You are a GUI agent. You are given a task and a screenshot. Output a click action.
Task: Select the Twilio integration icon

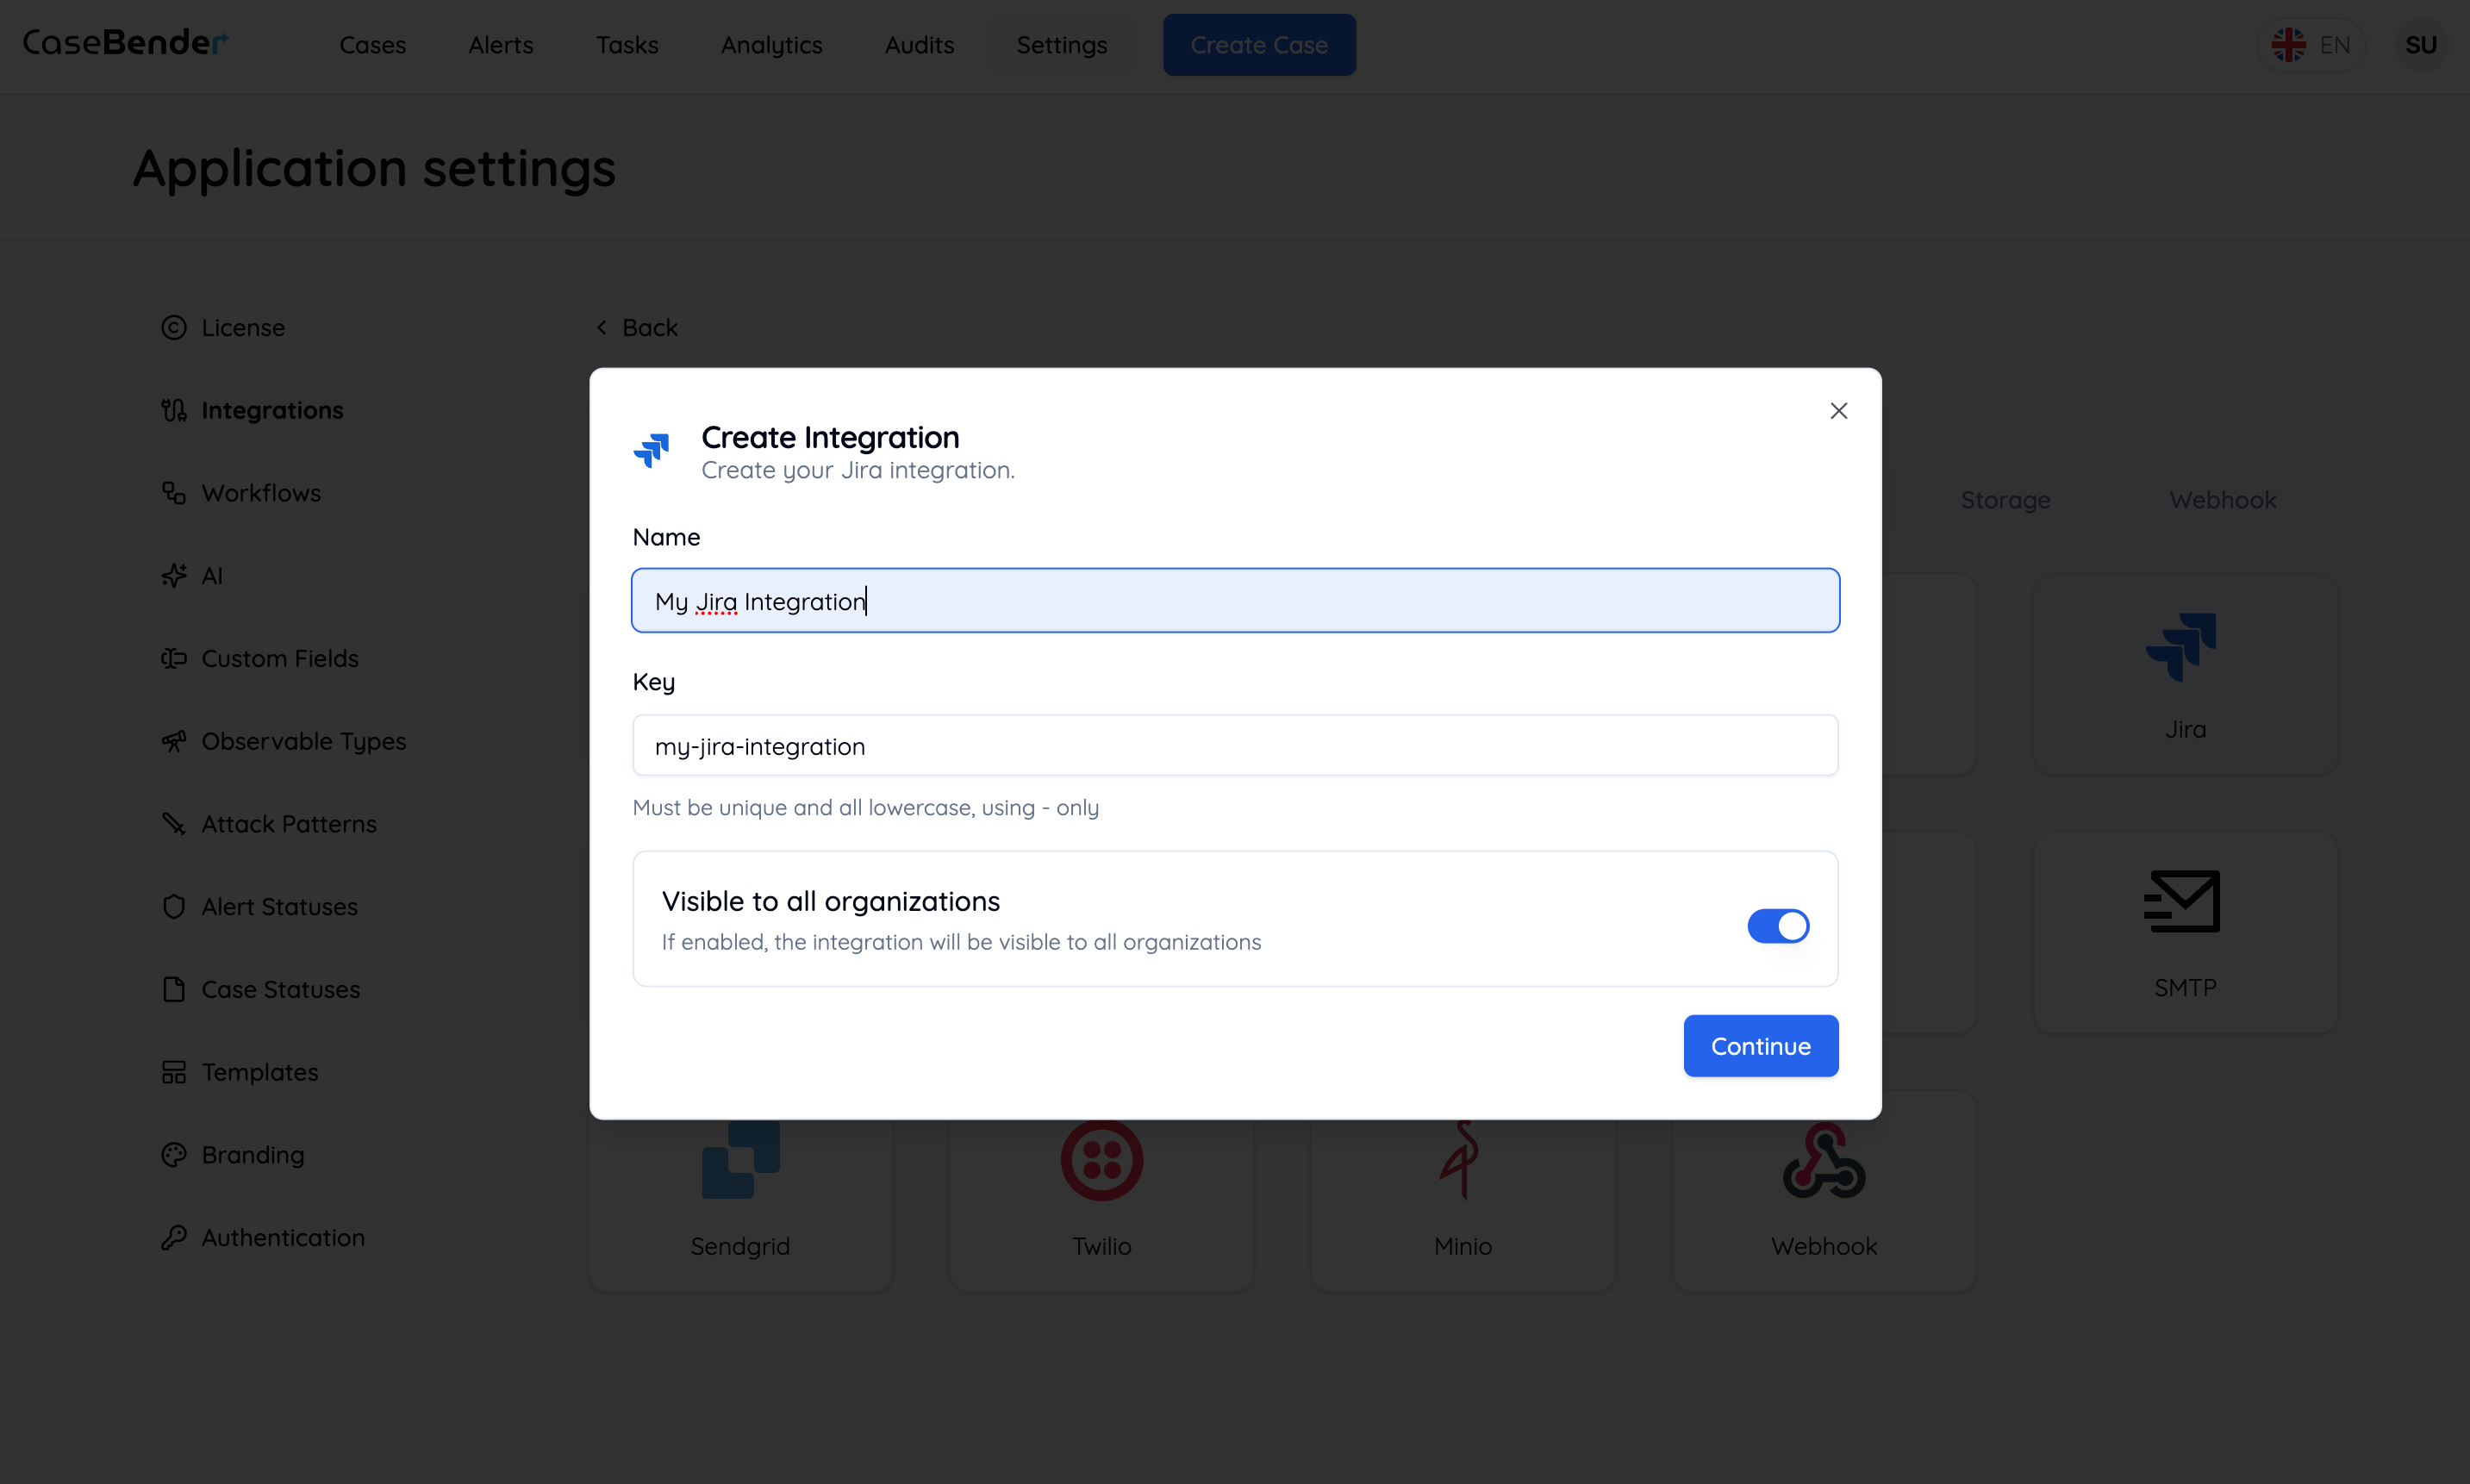click(x=1101, y=1161)
